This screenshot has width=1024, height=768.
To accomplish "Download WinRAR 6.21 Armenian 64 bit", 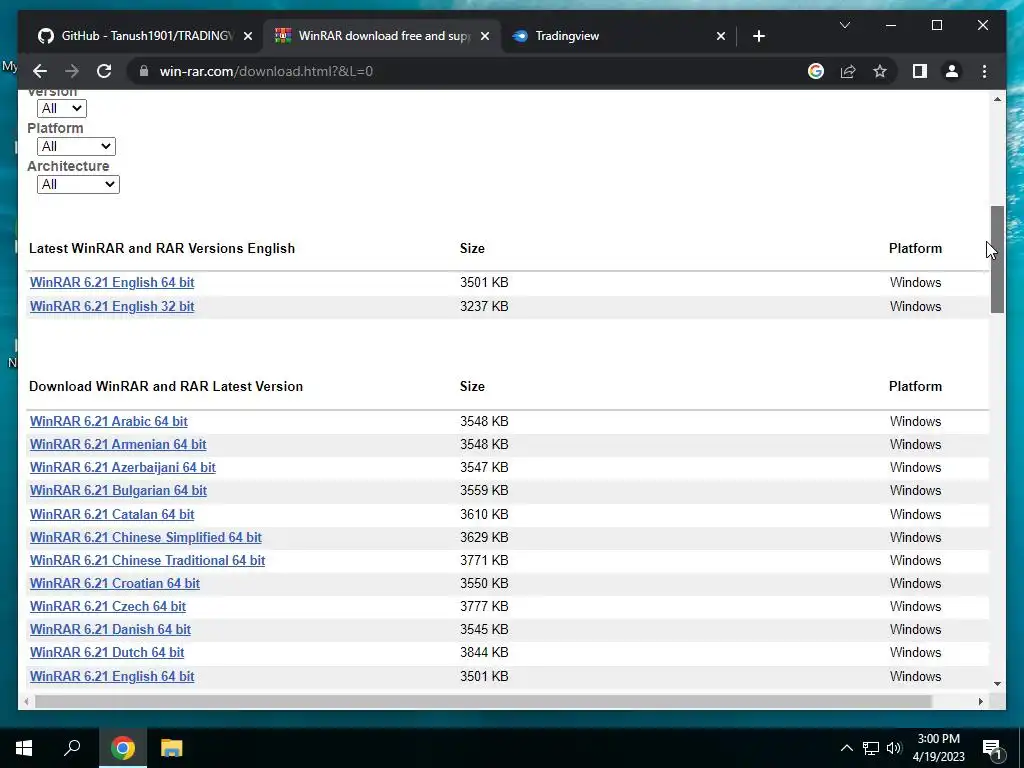I will pyautogui.click(x=118, y=444).
